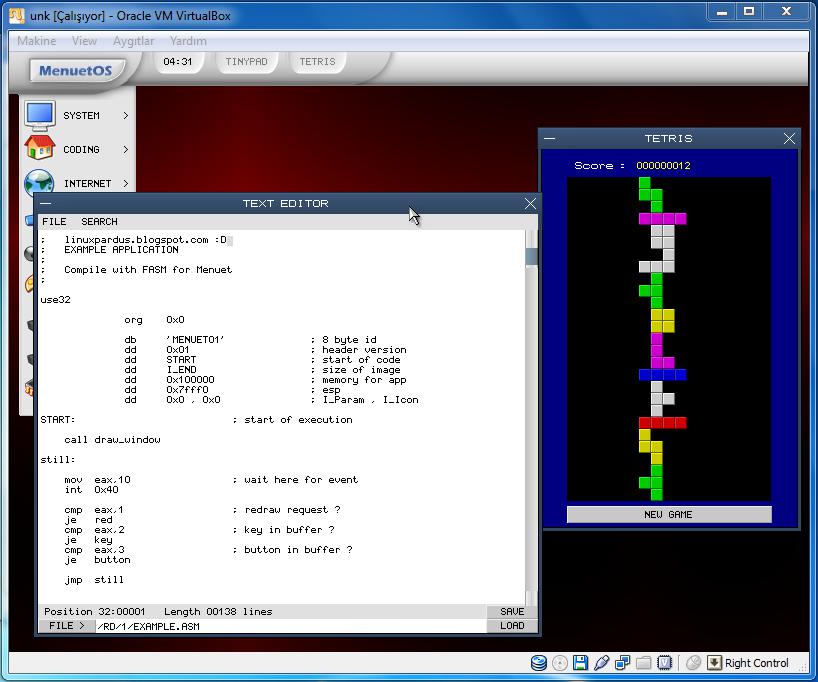Click the keyboard capture arrow icon in the VirtualBox status bar
The width and height of the screenshot is (818, 682).
click(714, 663)
